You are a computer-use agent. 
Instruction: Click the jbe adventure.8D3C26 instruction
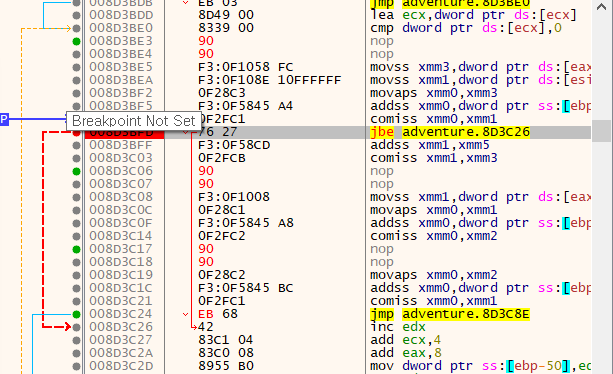pyautogui.click(x=450, y=132)
